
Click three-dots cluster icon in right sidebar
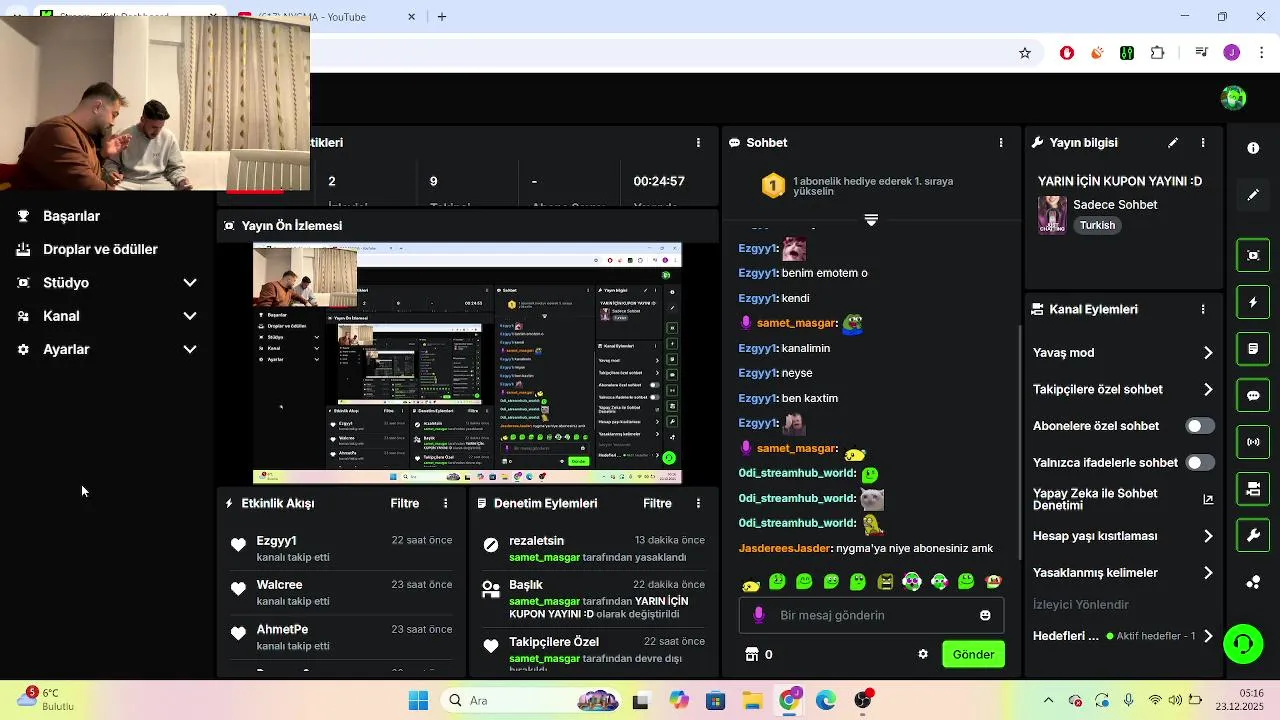click(x=1253, y=582)
